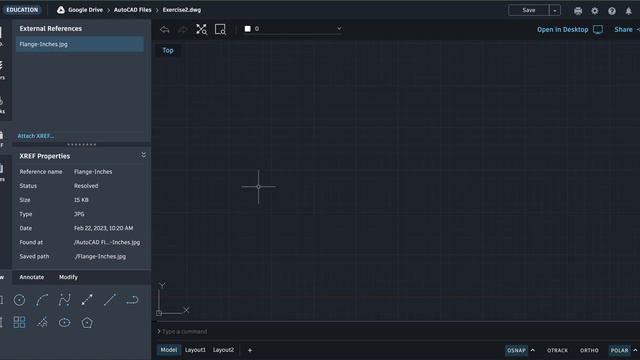Toggle ORTHO mode in the status bar
The image size is (640, 360).
pyautogui.click(x=589, y=350)
